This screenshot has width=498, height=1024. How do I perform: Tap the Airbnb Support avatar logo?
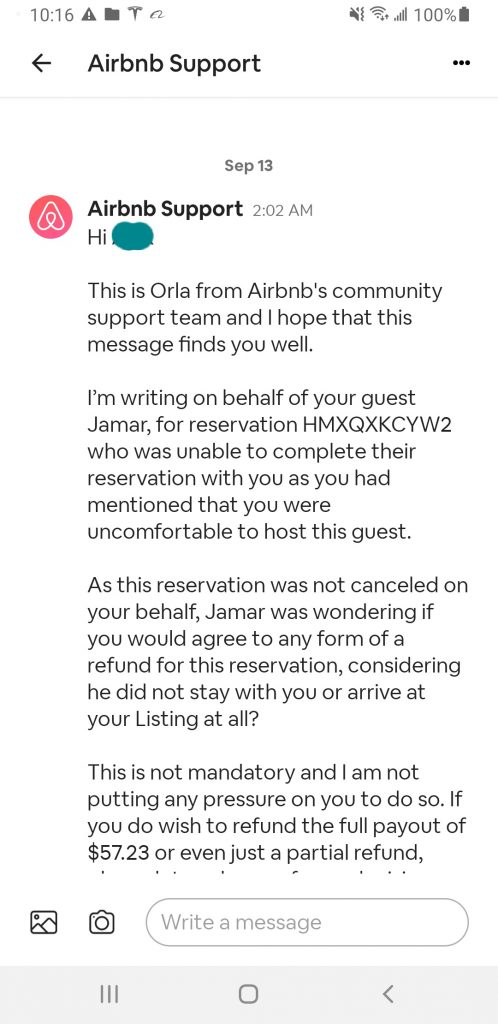click(50, 217)
